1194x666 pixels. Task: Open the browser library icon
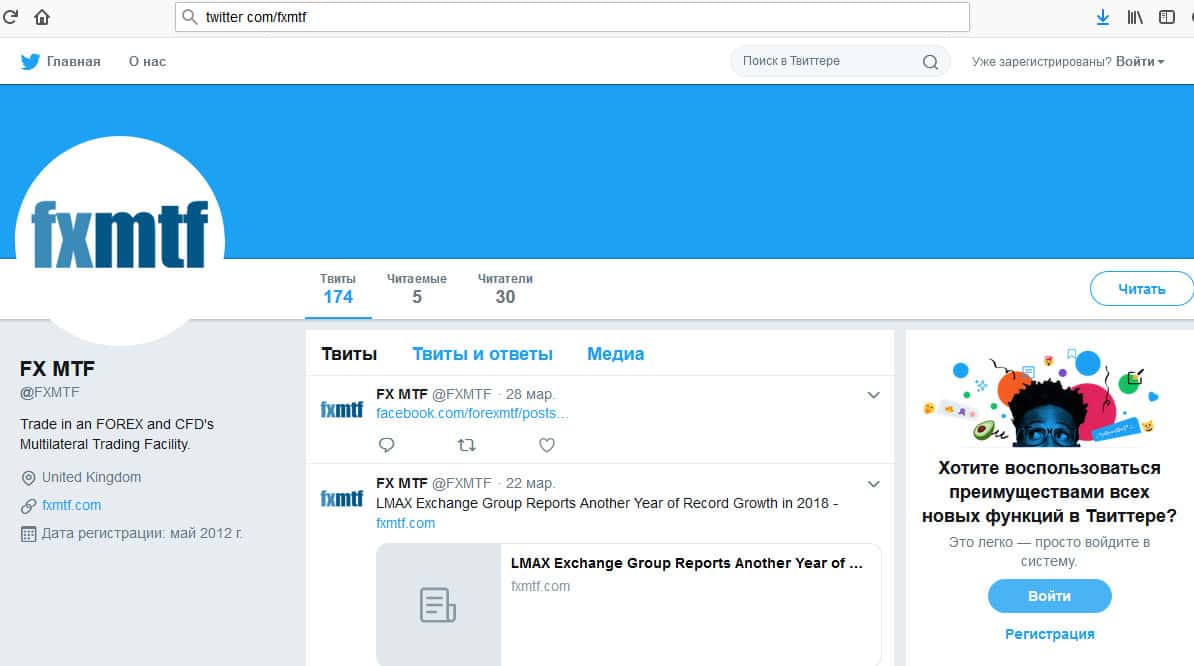(x=1135, y=17)
